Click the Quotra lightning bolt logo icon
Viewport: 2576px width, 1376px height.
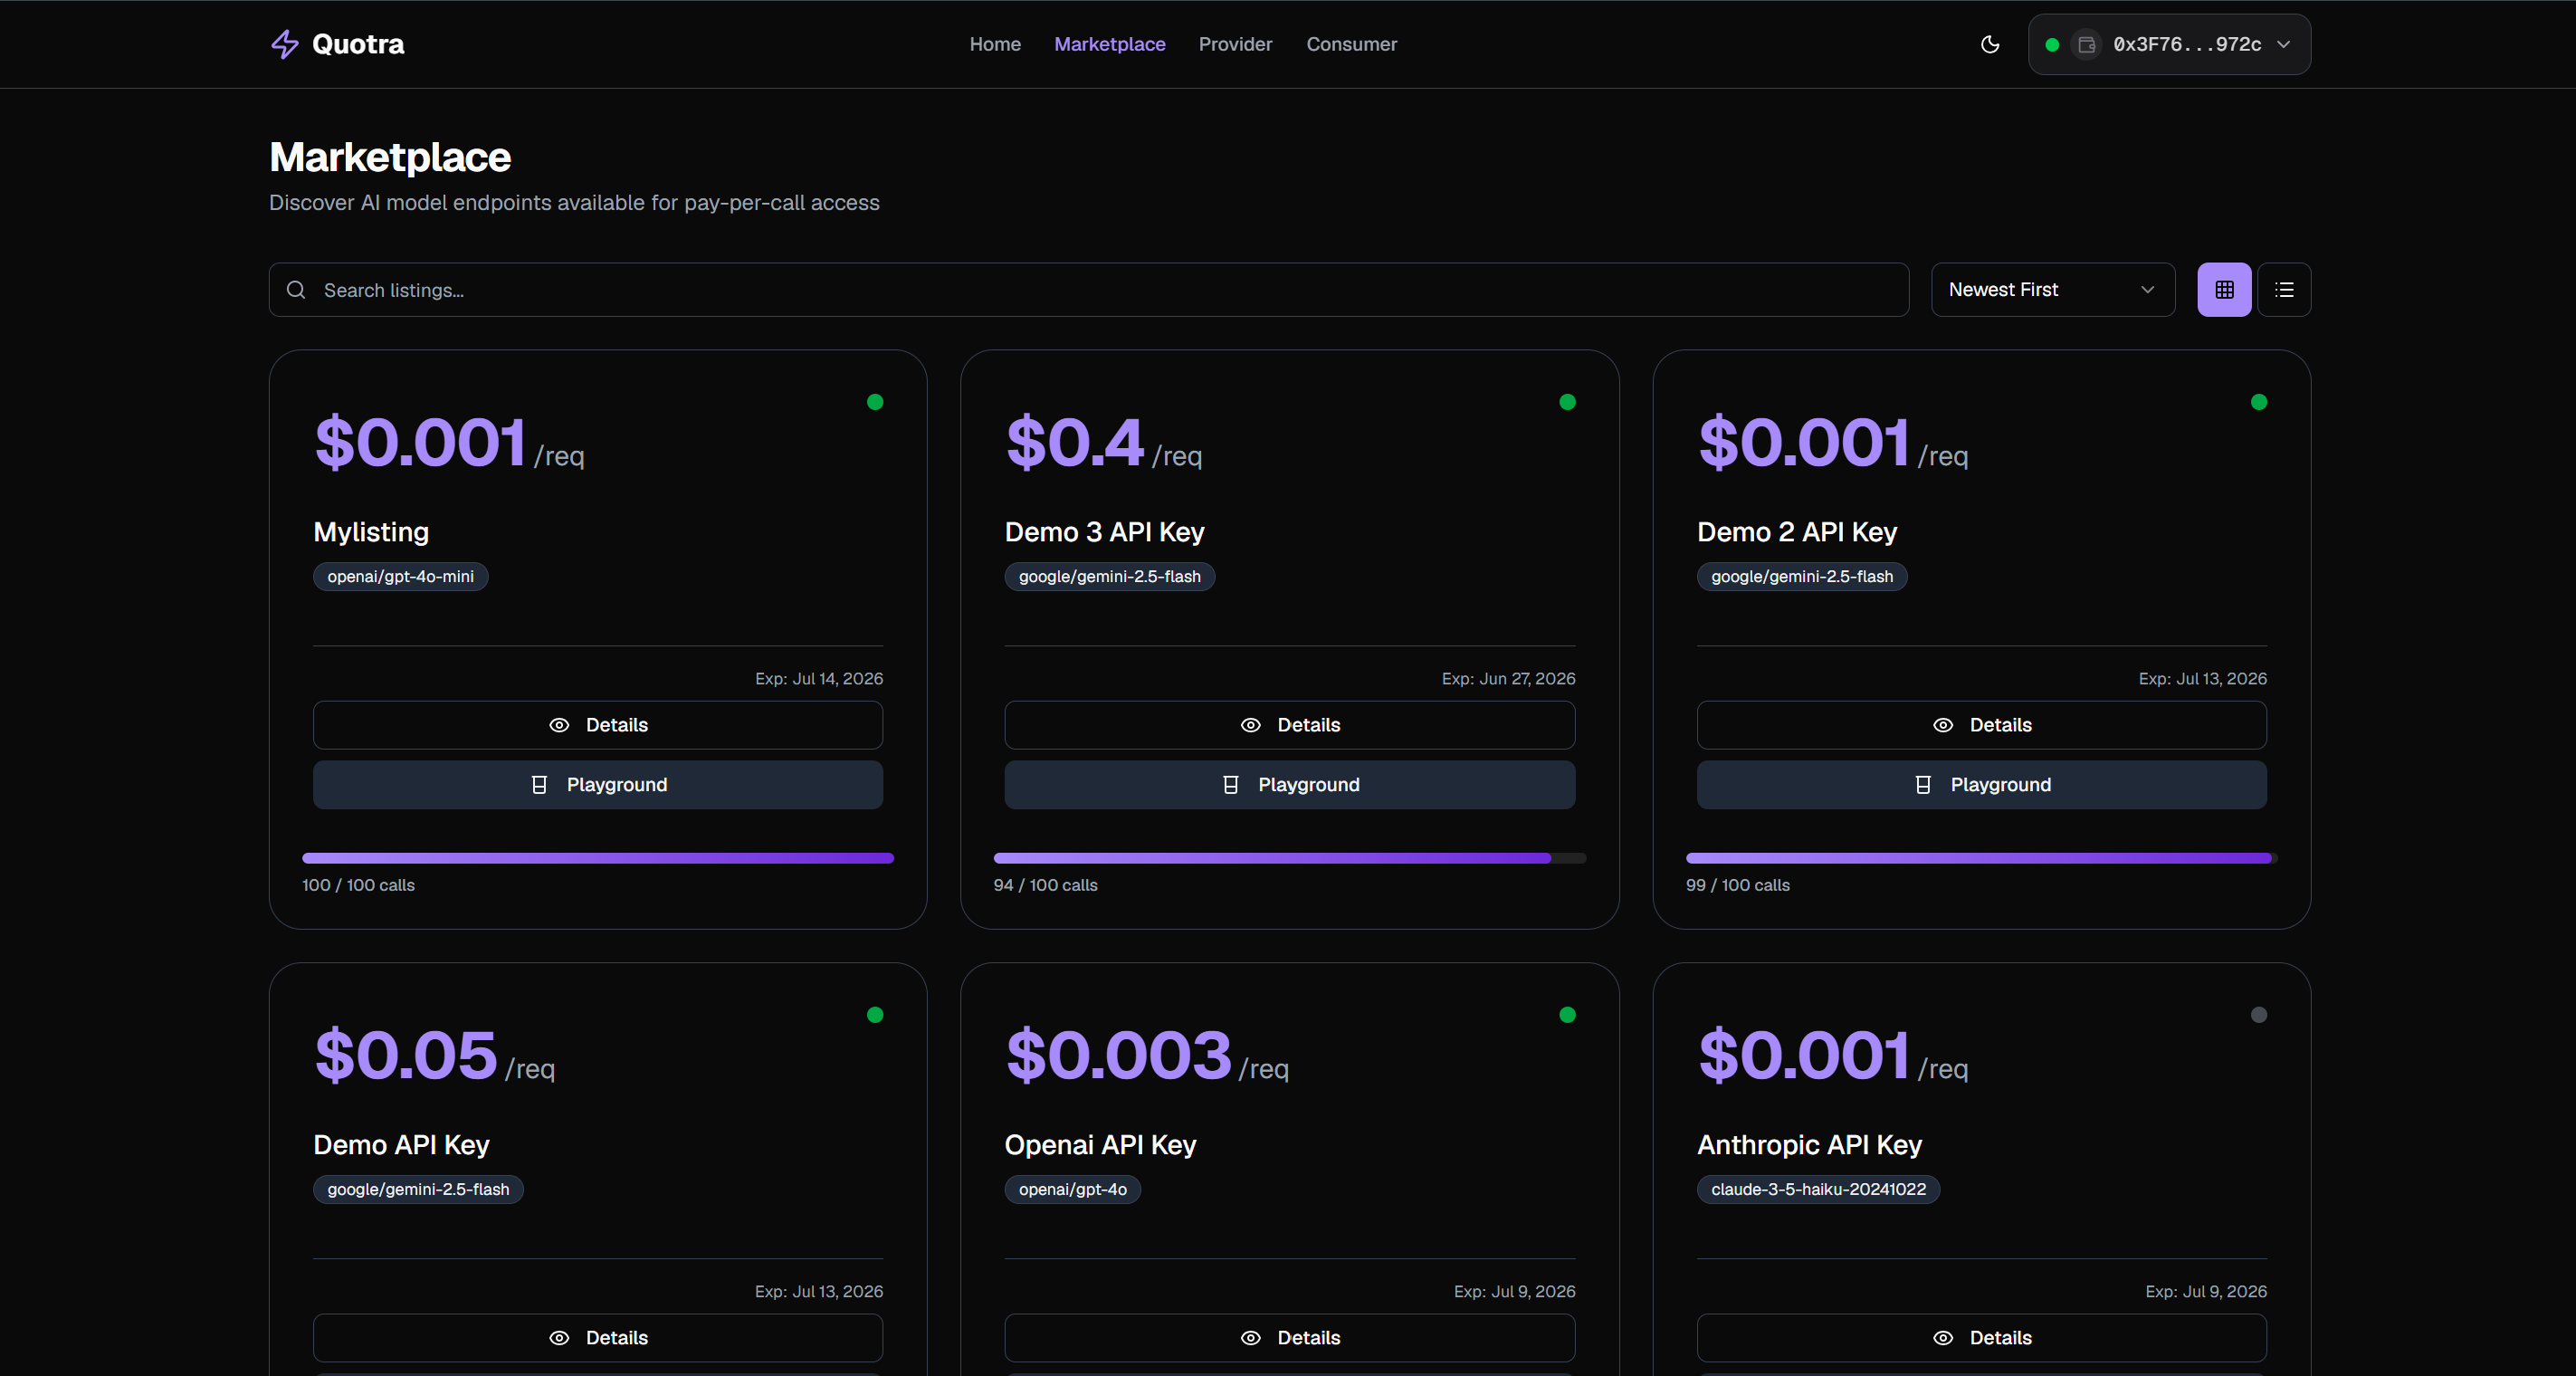point(285,44)
